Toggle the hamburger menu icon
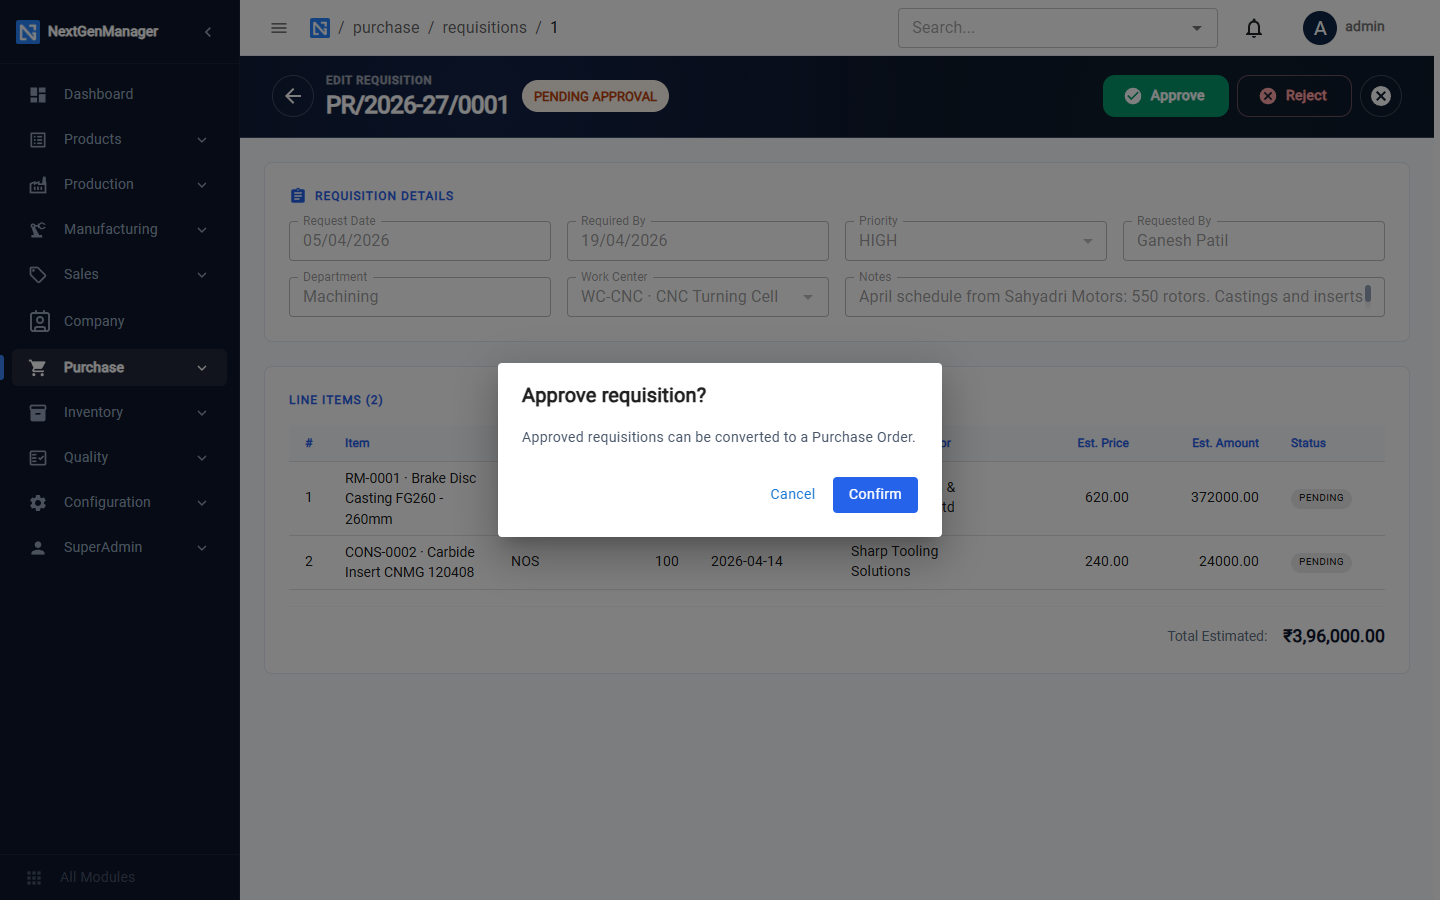This screenshot has height=900, width=1440. point(279,28)
